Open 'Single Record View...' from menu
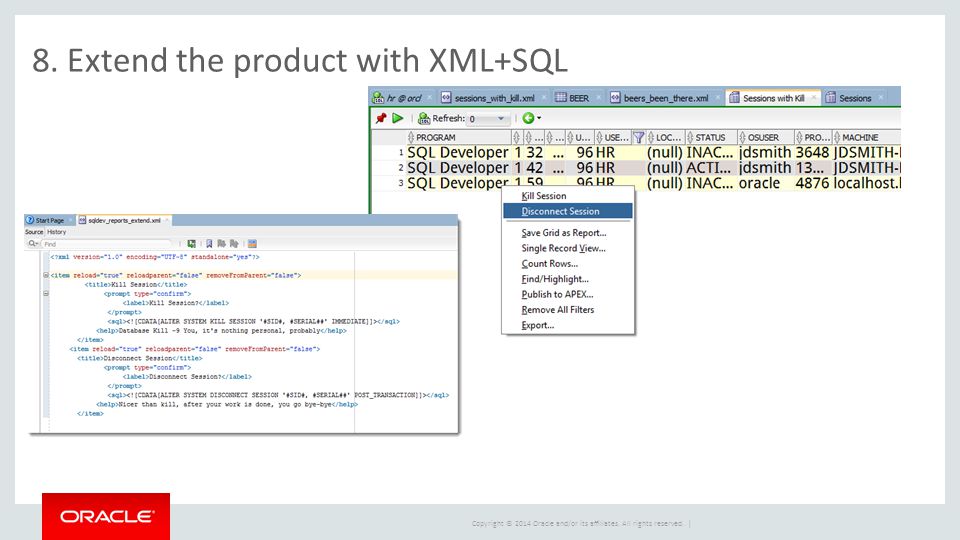The height and width of the screenshot is (540, 960). coord(568,248)
